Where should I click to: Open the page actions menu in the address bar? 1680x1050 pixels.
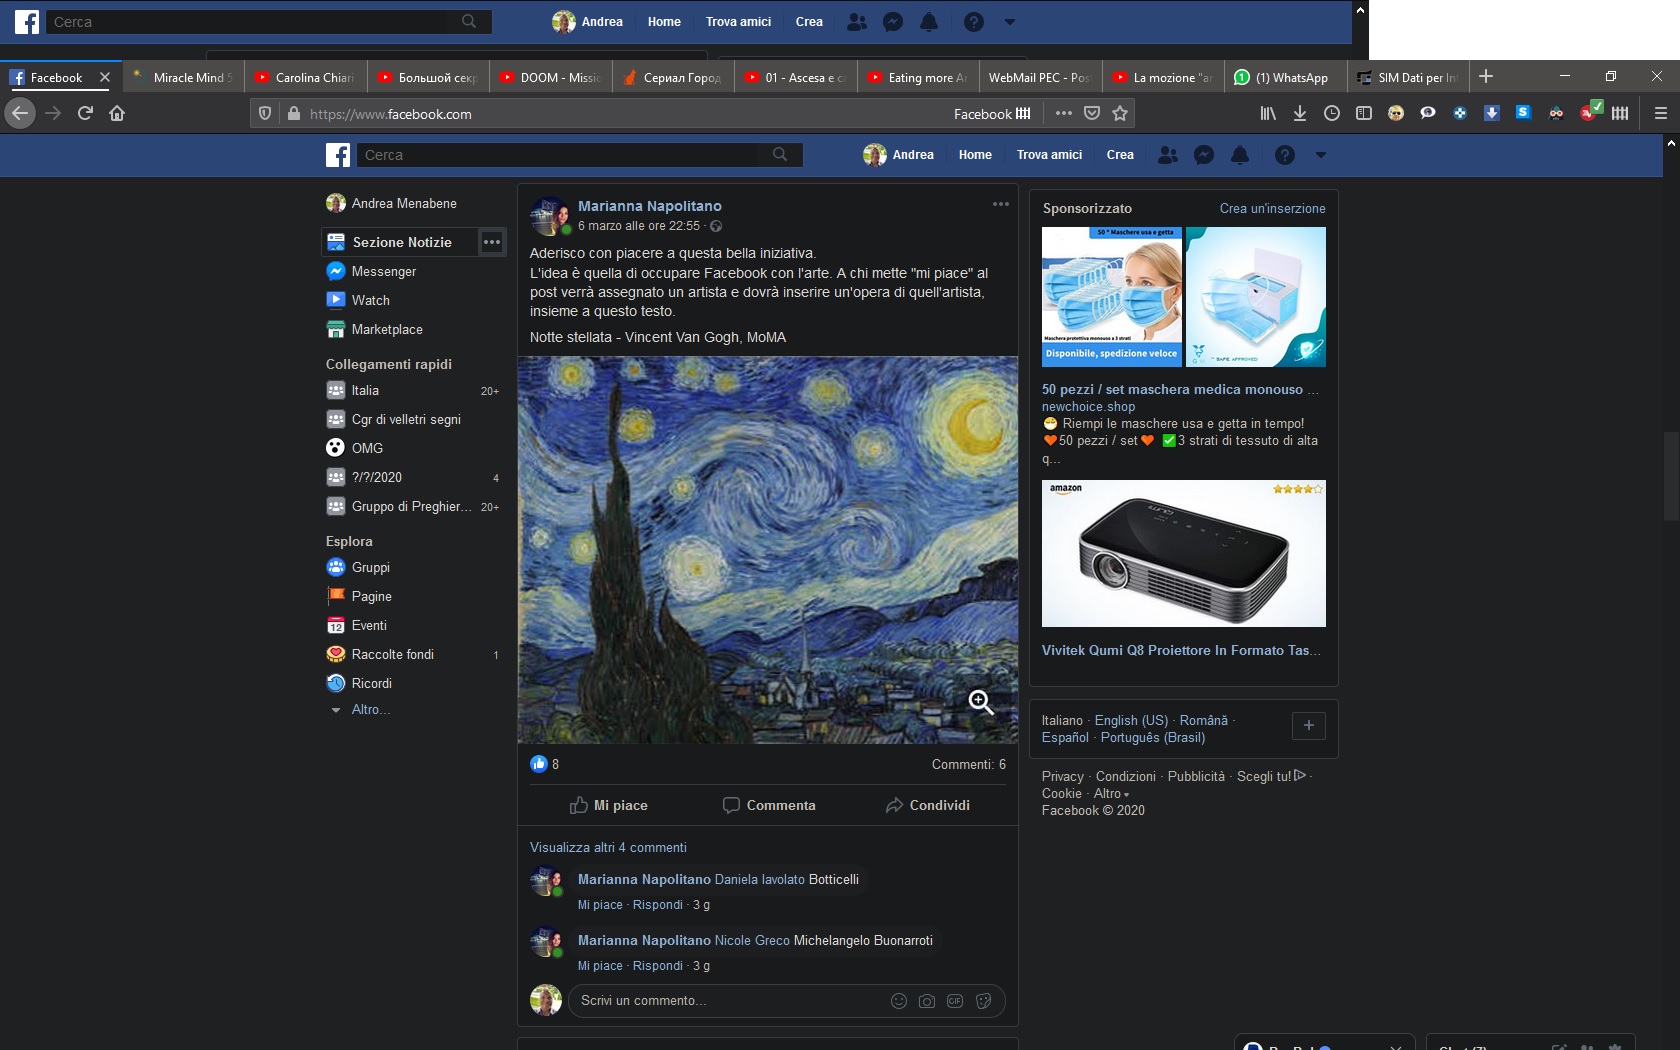click(1064, 113)
